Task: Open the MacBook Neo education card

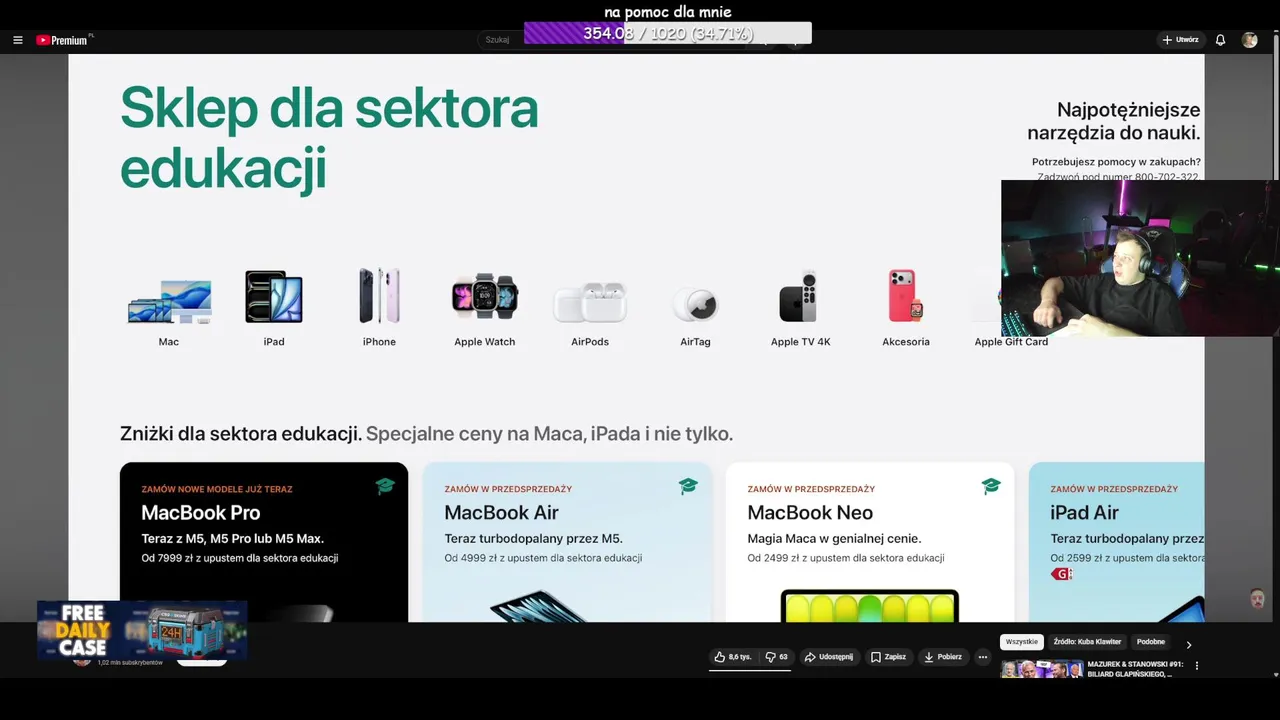Action: (870, 542)
